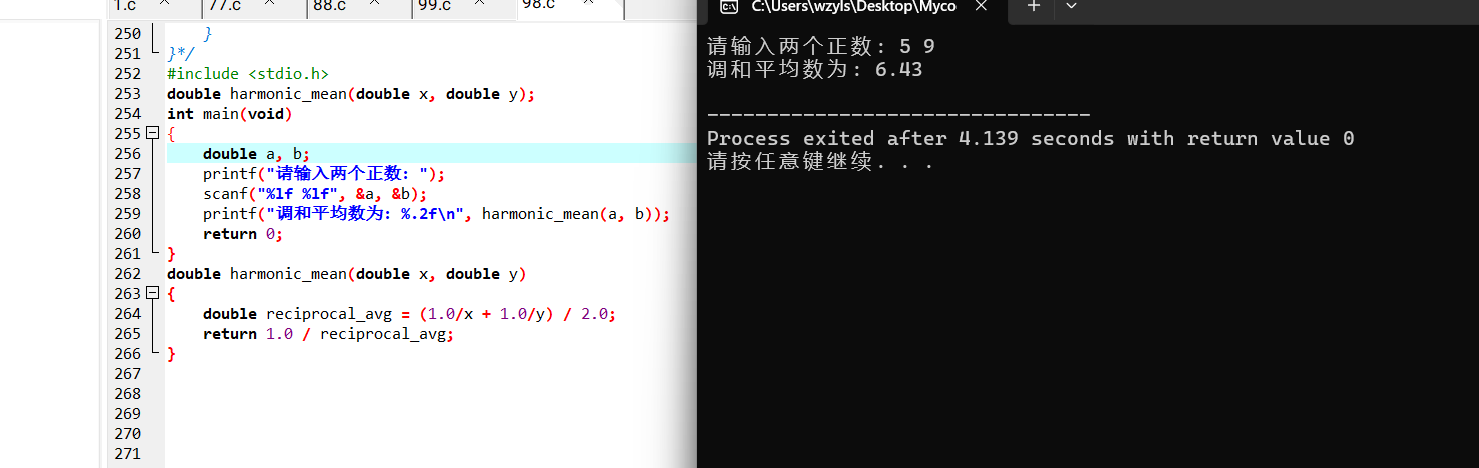The image size is (1479, 468).
Task: Click the highlighted double a, b; line
Action: 257,154
